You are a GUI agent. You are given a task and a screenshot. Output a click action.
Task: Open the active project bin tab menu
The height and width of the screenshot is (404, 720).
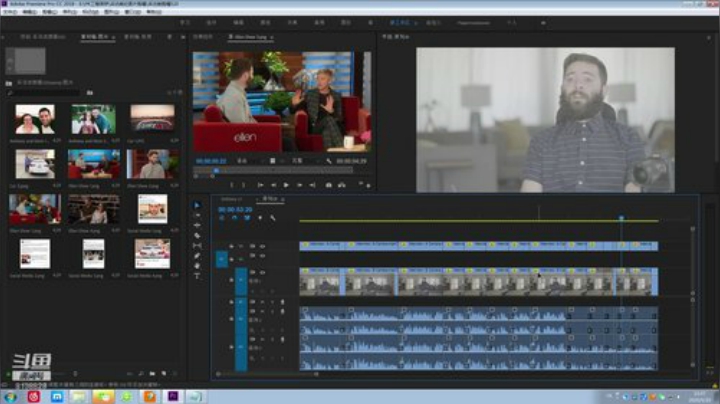point(113,37)
